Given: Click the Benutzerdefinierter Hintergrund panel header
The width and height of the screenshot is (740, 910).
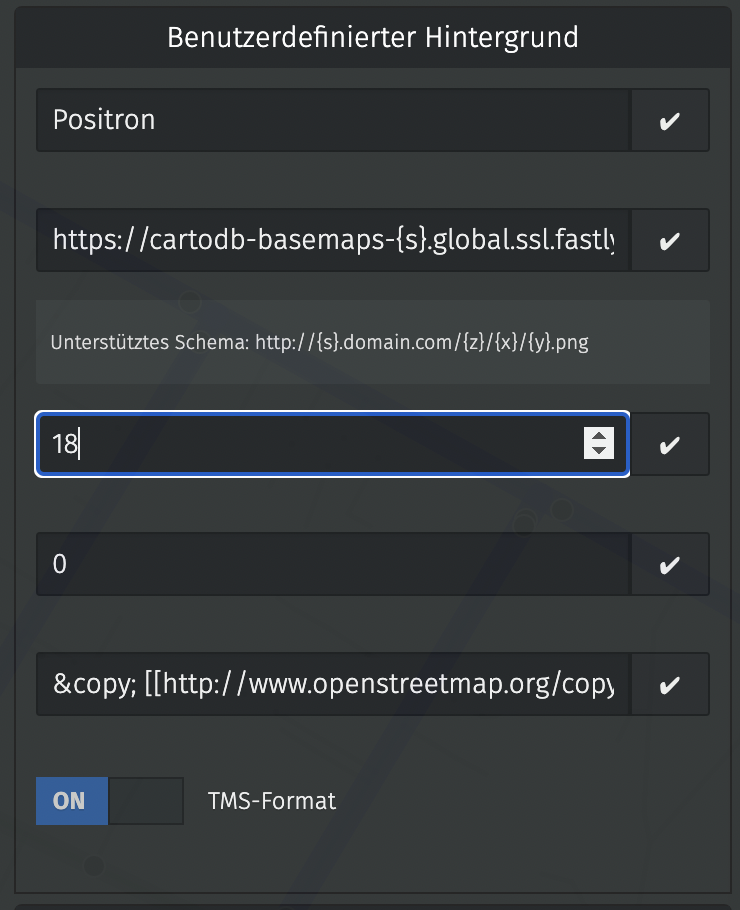Looking at the screenshot, I should click(373, 38).
